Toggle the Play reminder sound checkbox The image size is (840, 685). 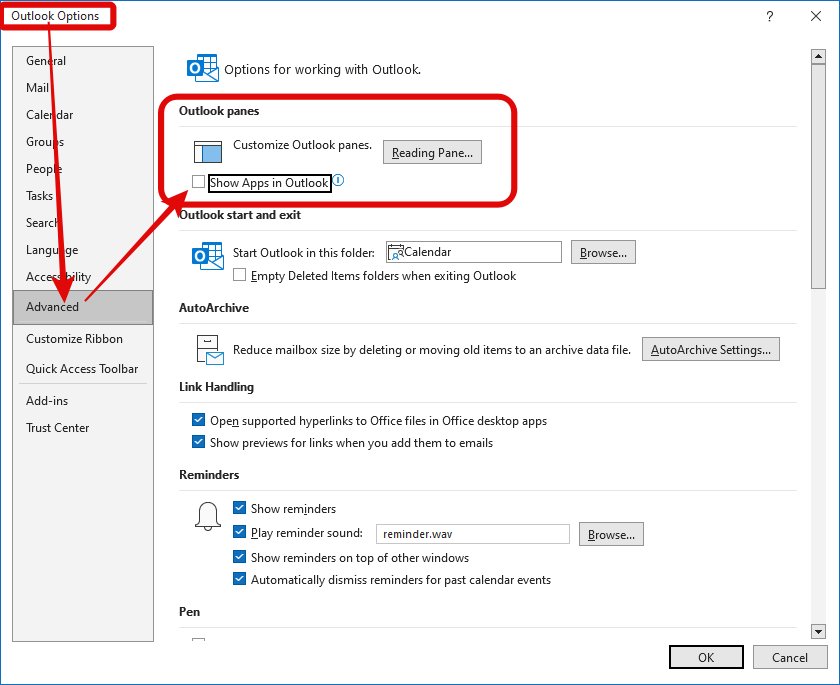239,532
